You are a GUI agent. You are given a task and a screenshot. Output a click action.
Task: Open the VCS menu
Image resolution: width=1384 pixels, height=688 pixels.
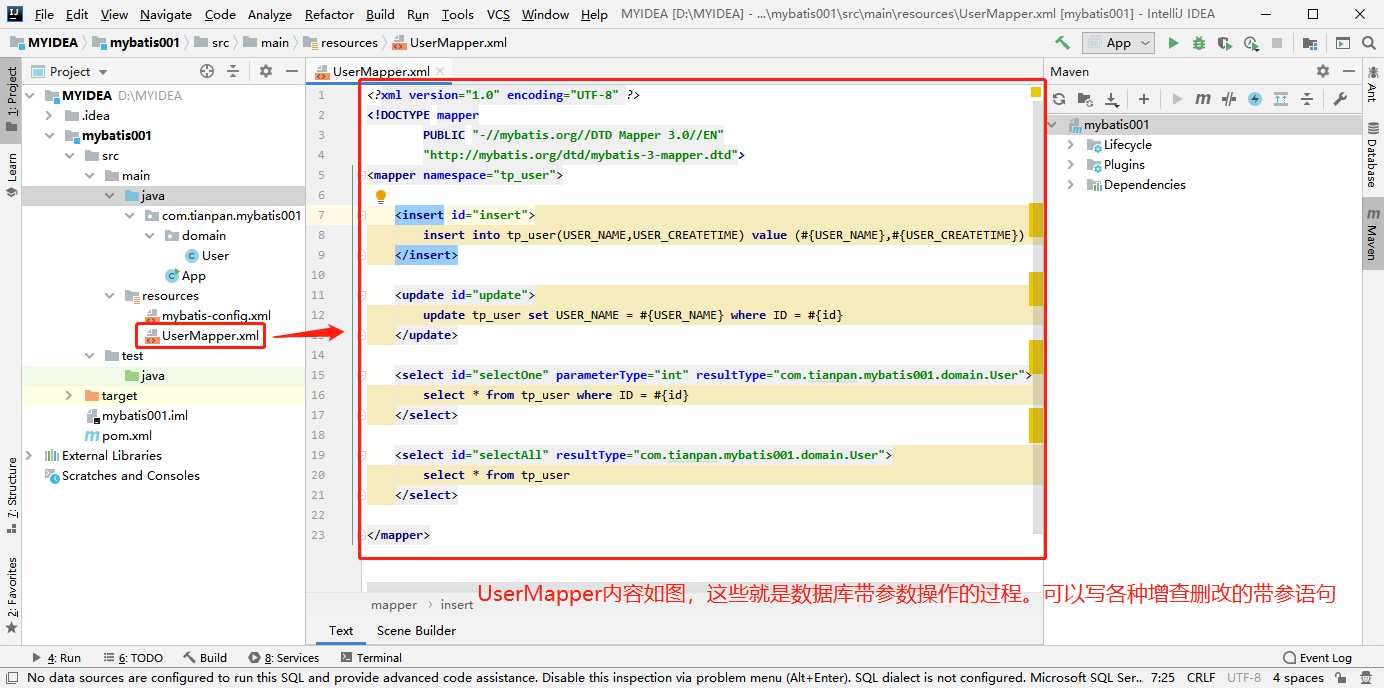(x=498, y=15)
